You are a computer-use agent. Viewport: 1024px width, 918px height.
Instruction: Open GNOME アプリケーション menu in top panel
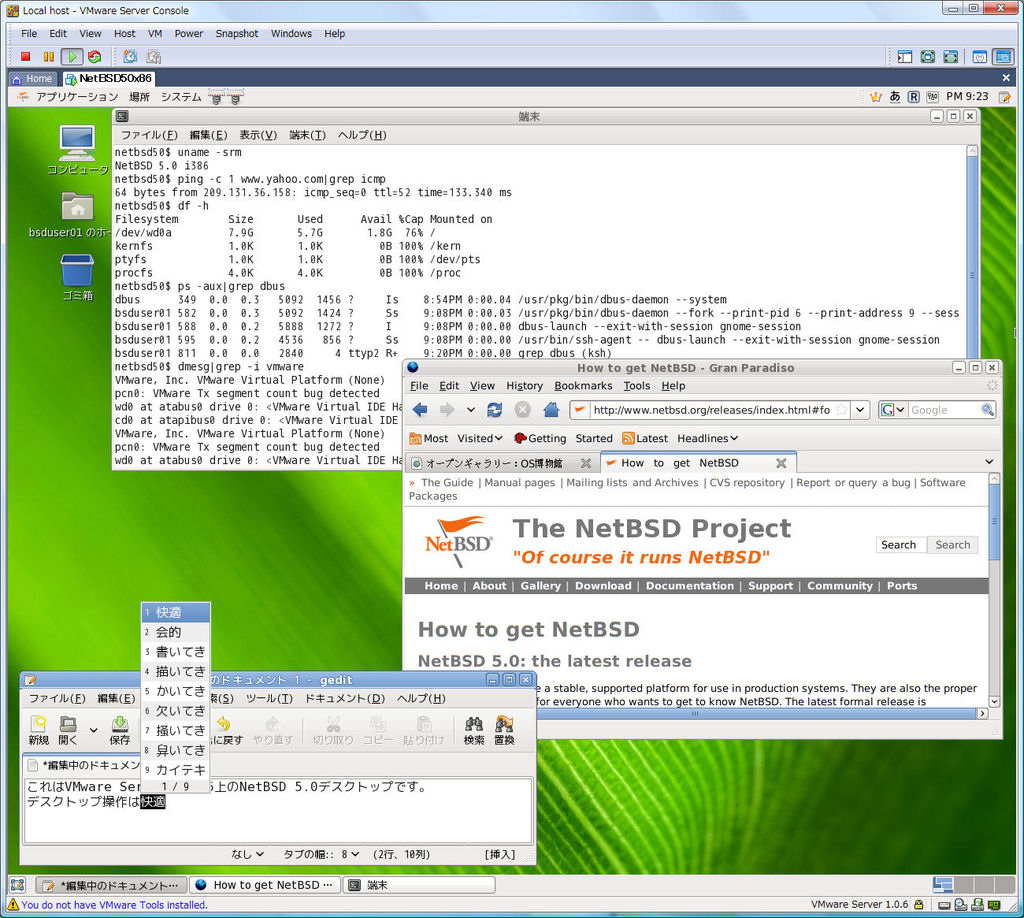76,97
